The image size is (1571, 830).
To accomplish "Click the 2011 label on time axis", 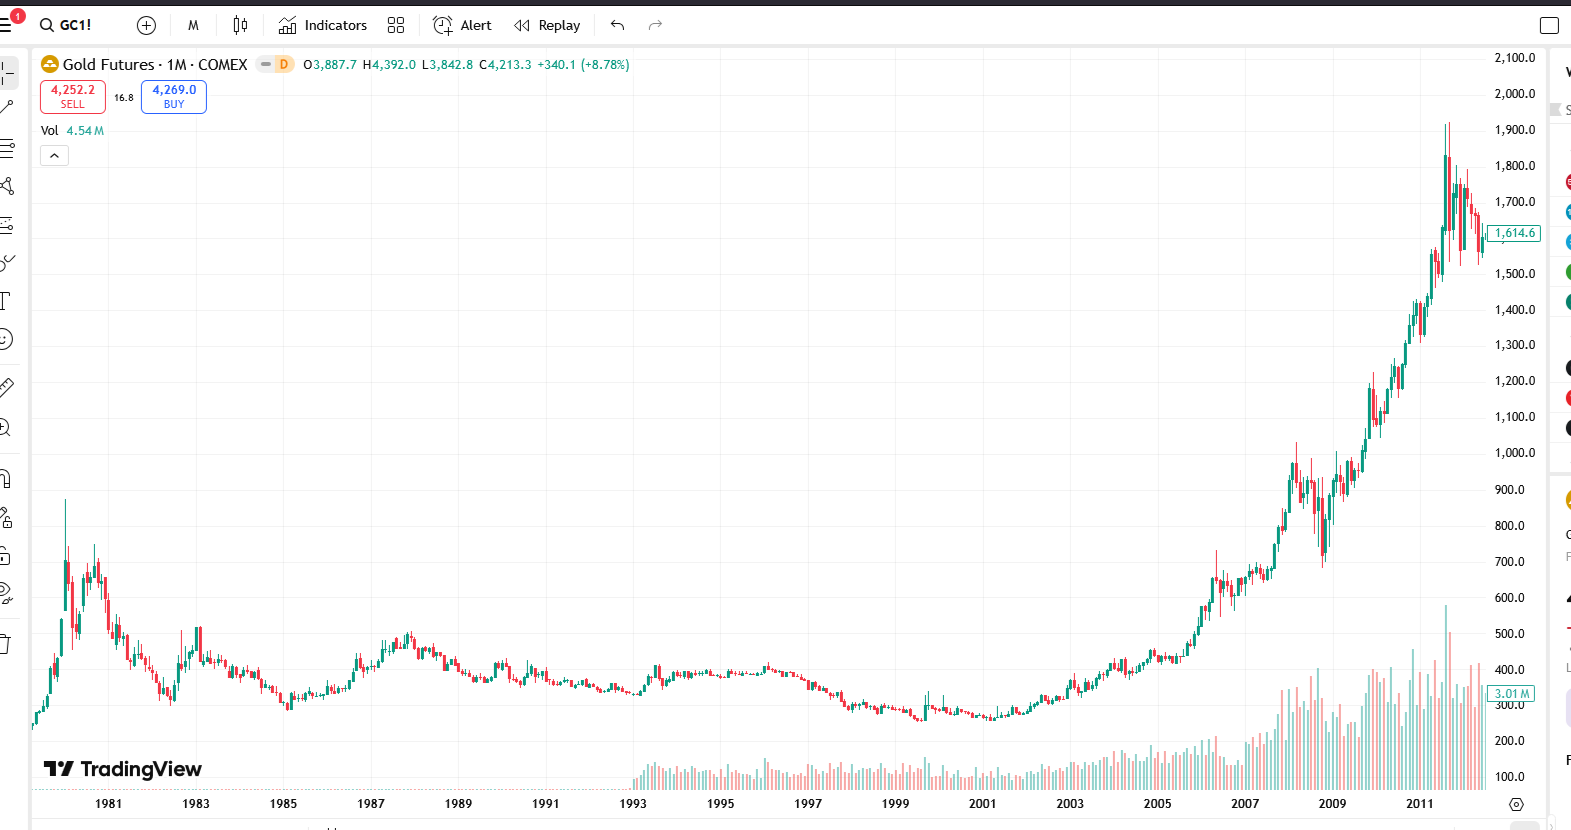I will [1419, 804].
